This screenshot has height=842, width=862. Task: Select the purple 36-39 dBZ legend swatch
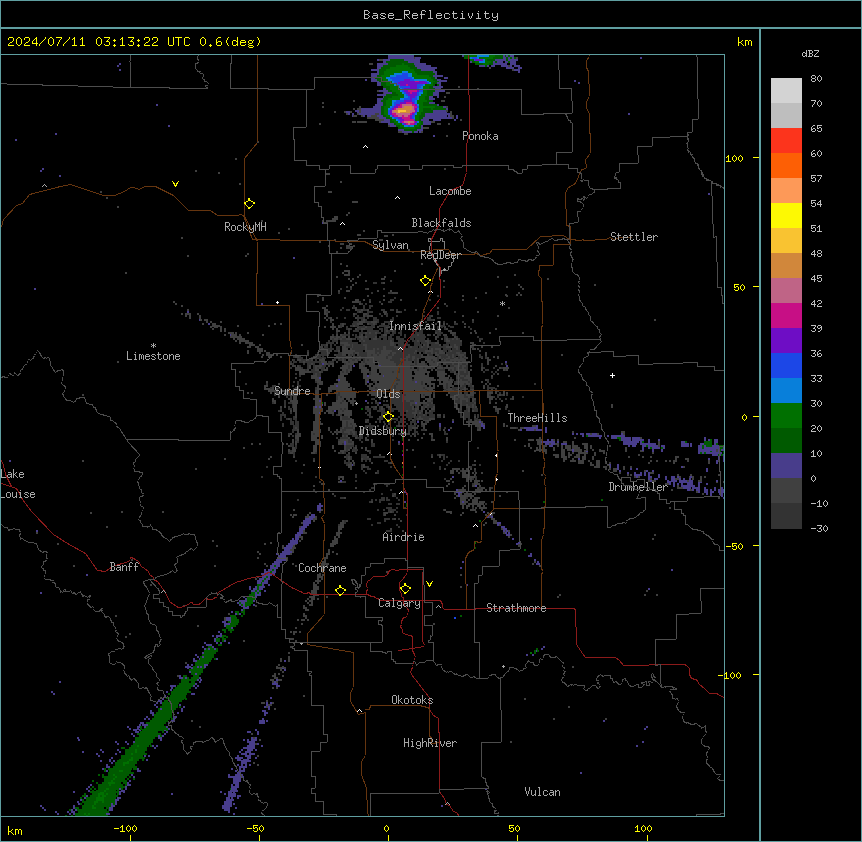click(786, 341)
